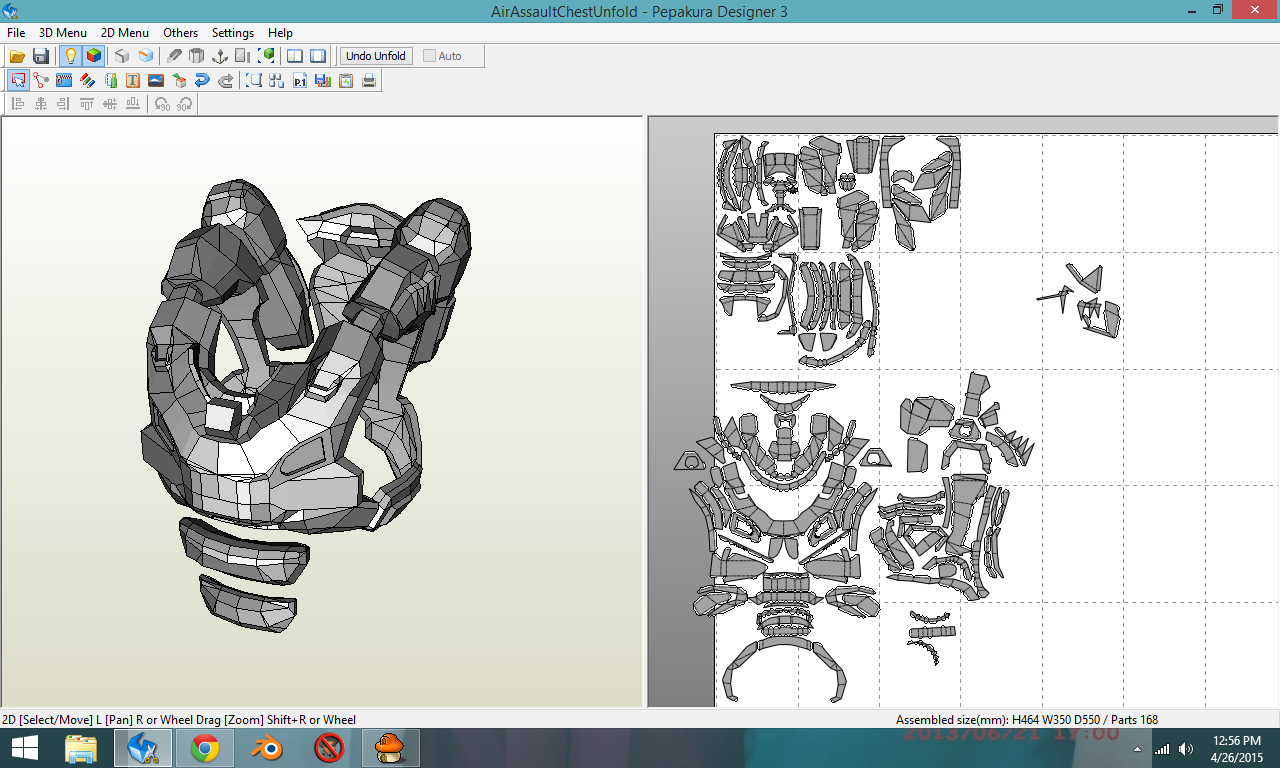Open the File menu
The image size is (1280, 768).
(16, 33)
